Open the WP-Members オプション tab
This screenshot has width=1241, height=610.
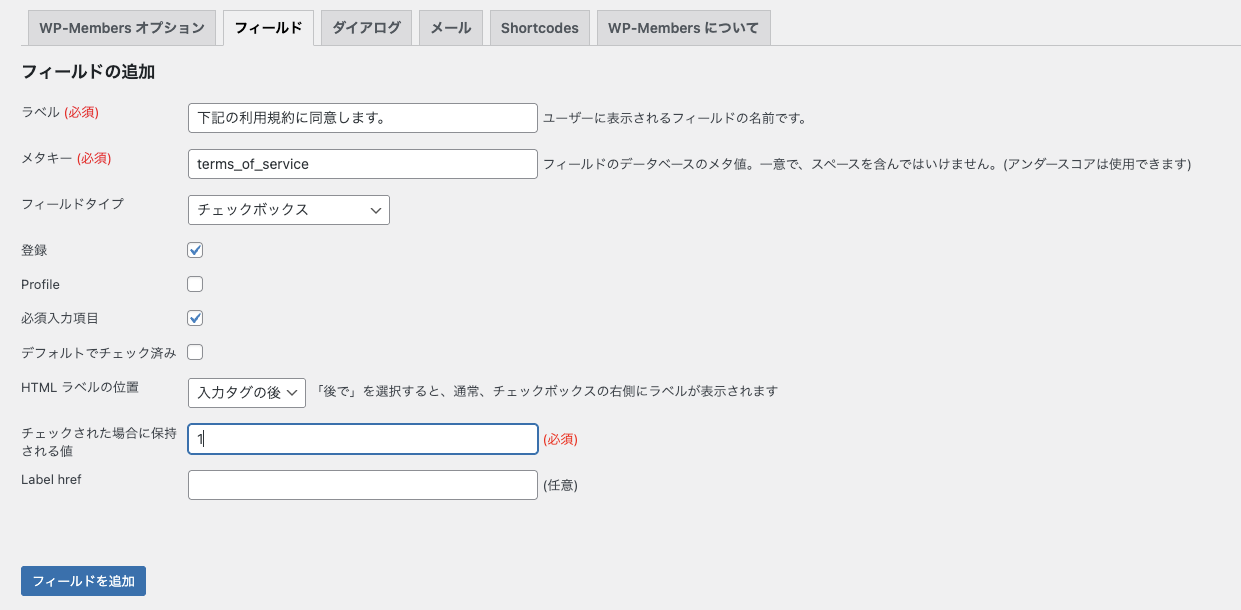[x=121, y=28]
